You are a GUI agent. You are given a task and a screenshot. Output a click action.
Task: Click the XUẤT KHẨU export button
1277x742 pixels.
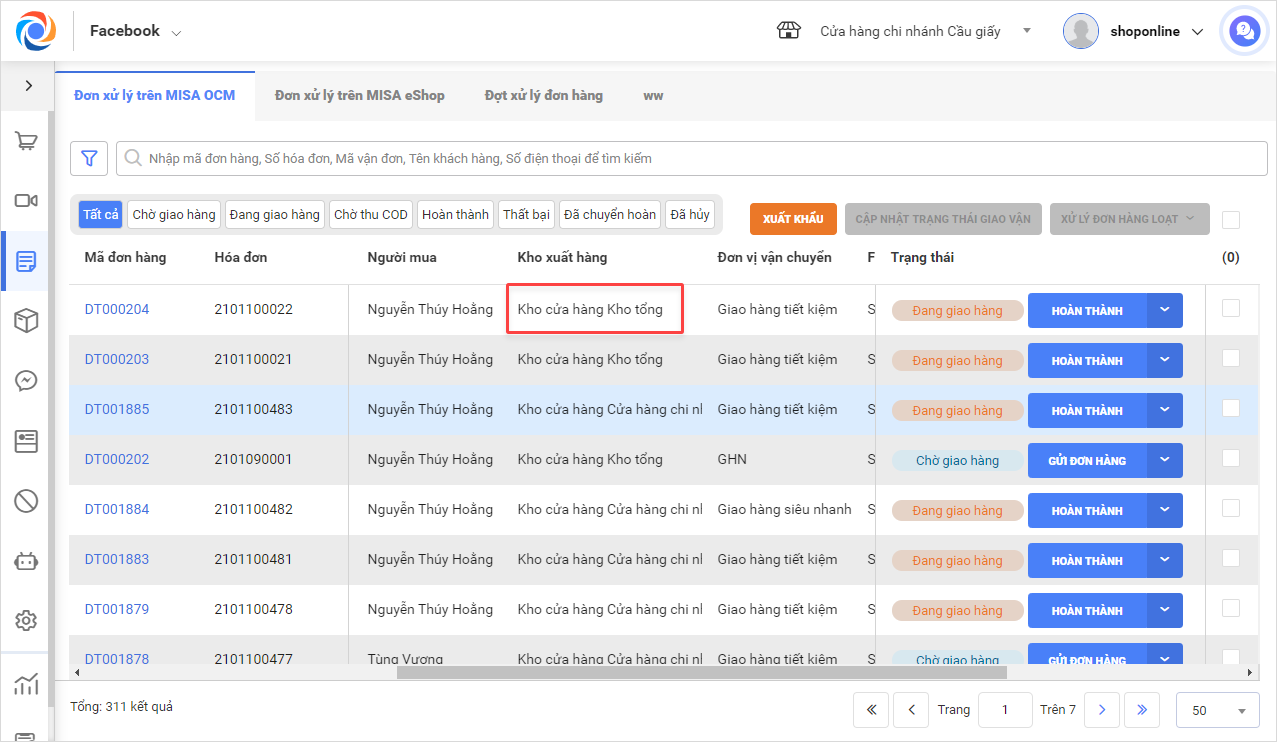click(x=793, y=219)
